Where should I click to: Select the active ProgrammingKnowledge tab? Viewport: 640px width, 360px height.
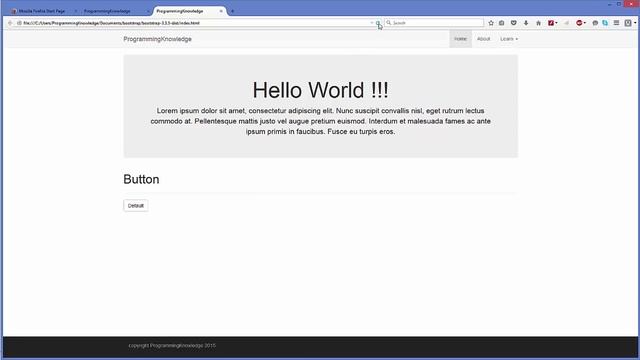coord(180,11)
